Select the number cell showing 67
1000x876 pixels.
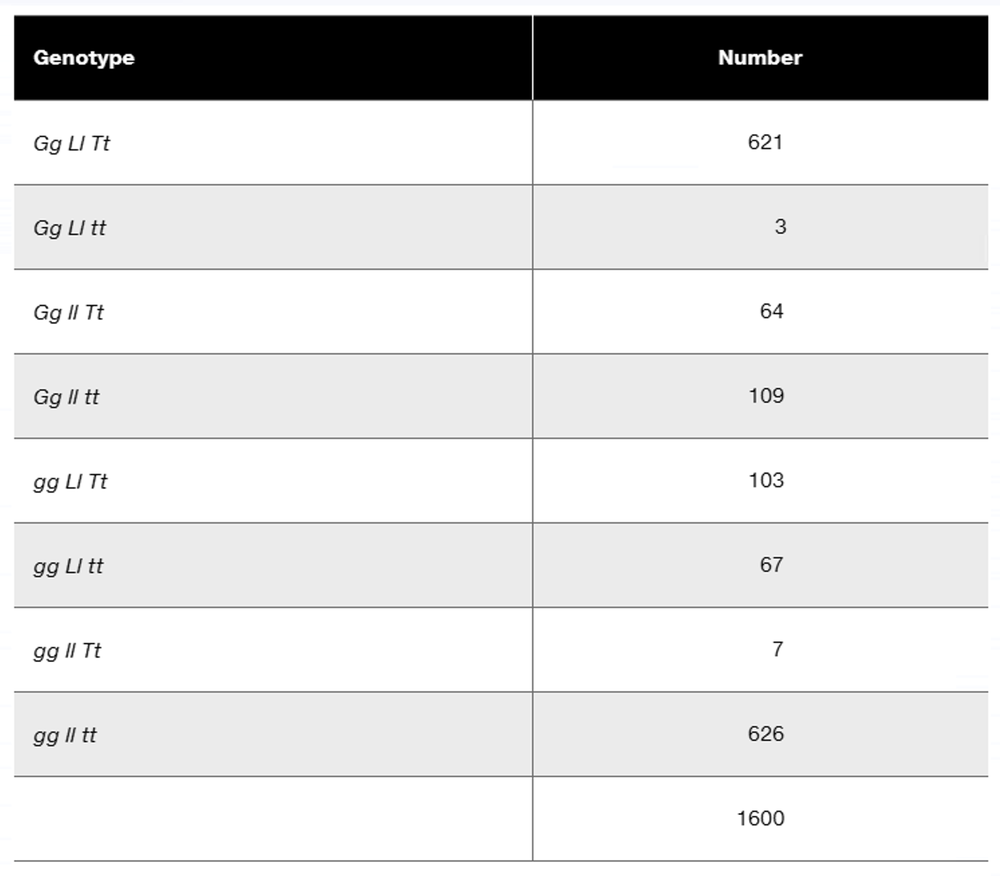tap(771, 565)
